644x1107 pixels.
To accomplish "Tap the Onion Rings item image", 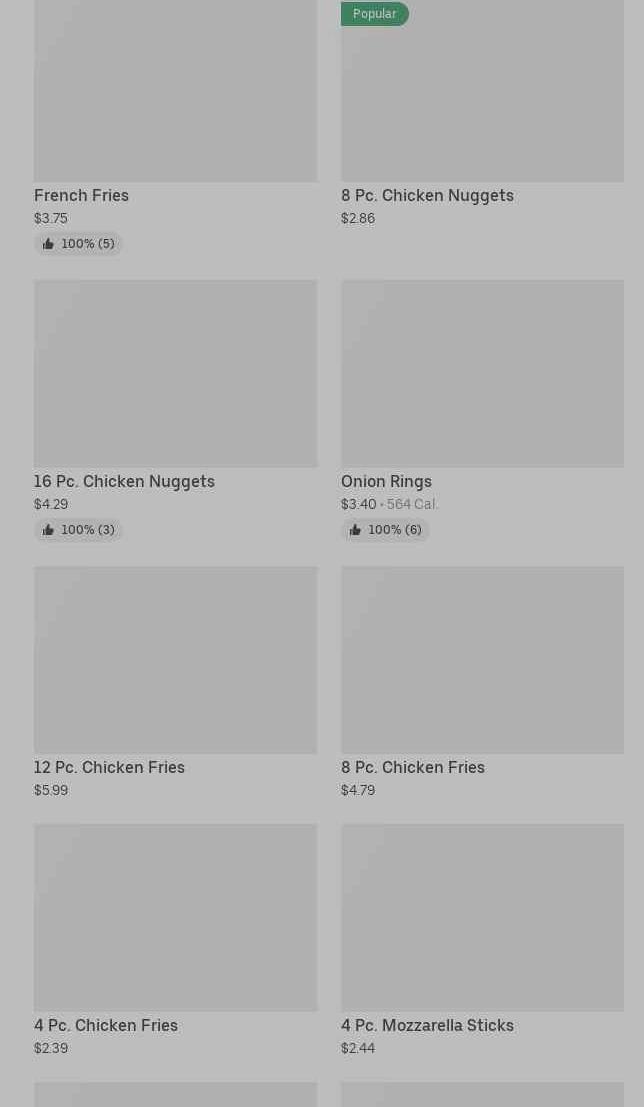I will point(482,373).
